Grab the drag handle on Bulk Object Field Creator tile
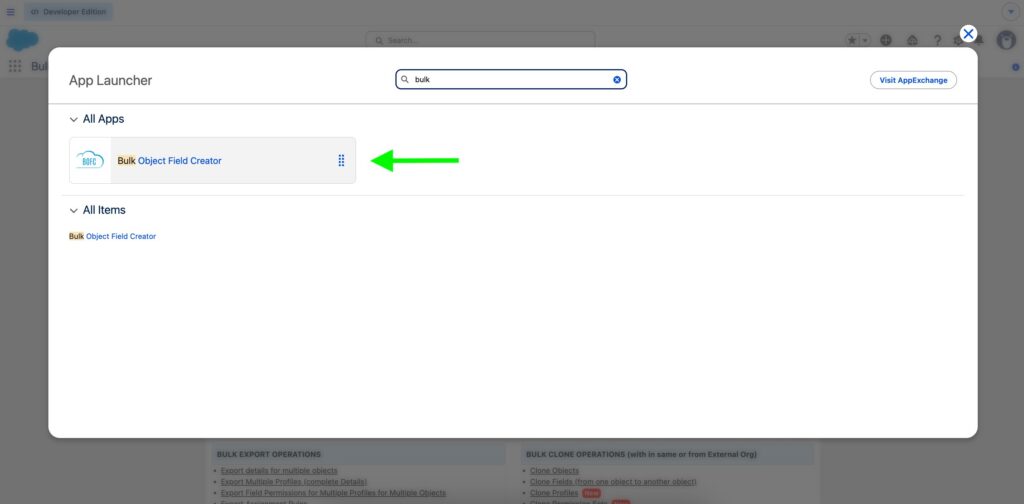1024x504 pixels. click(341, 161)
